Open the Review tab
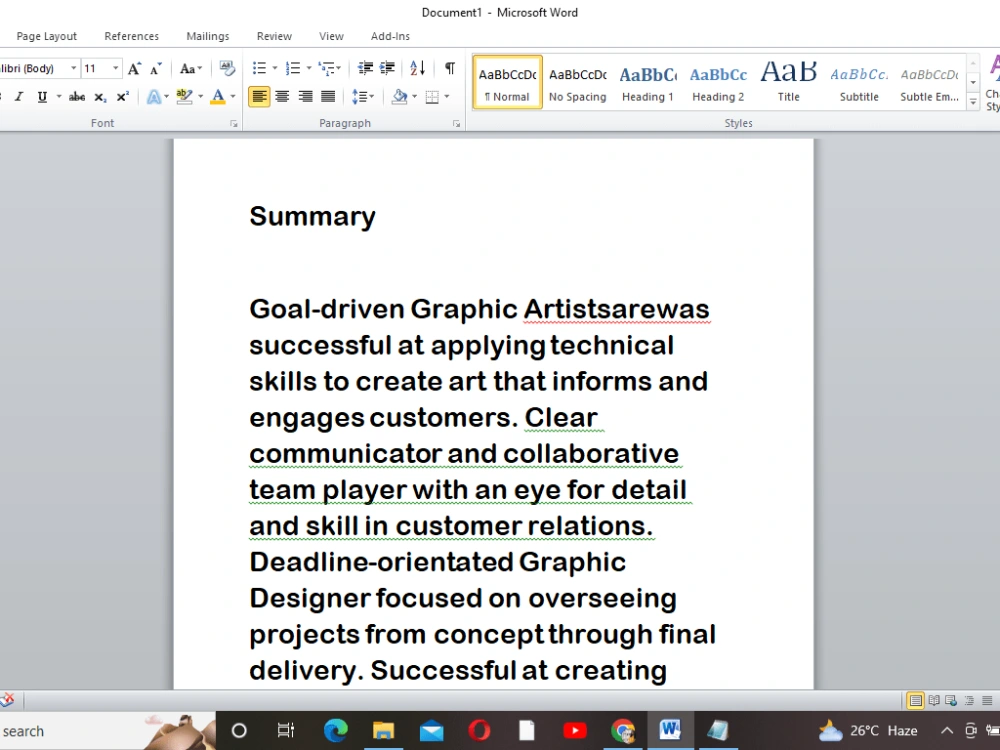Screen dimensions: 1000x750 pos(274,36)
